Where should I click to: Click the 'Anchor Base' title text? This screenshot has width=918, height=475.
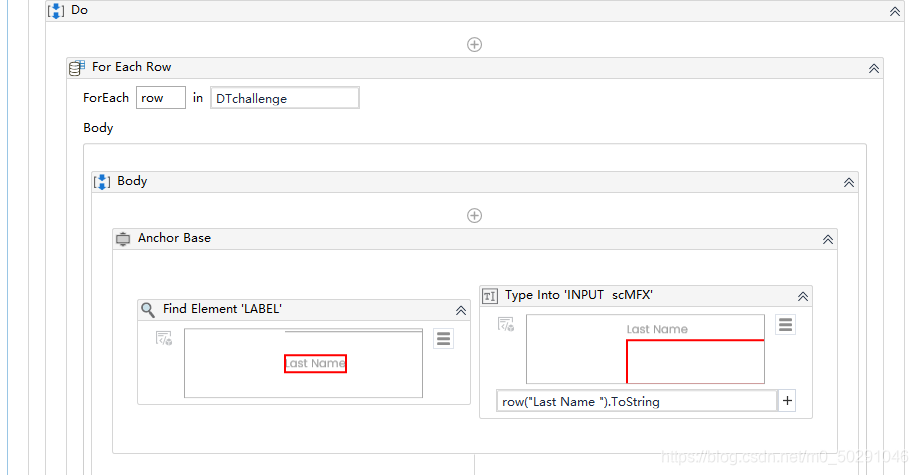click(x=174, y=238)
